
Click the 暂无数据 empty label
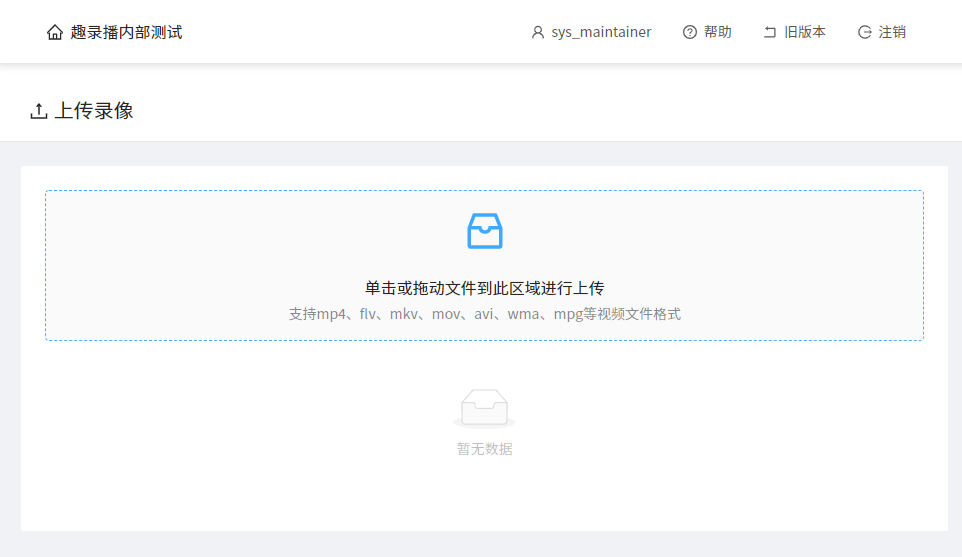[485, 449]
